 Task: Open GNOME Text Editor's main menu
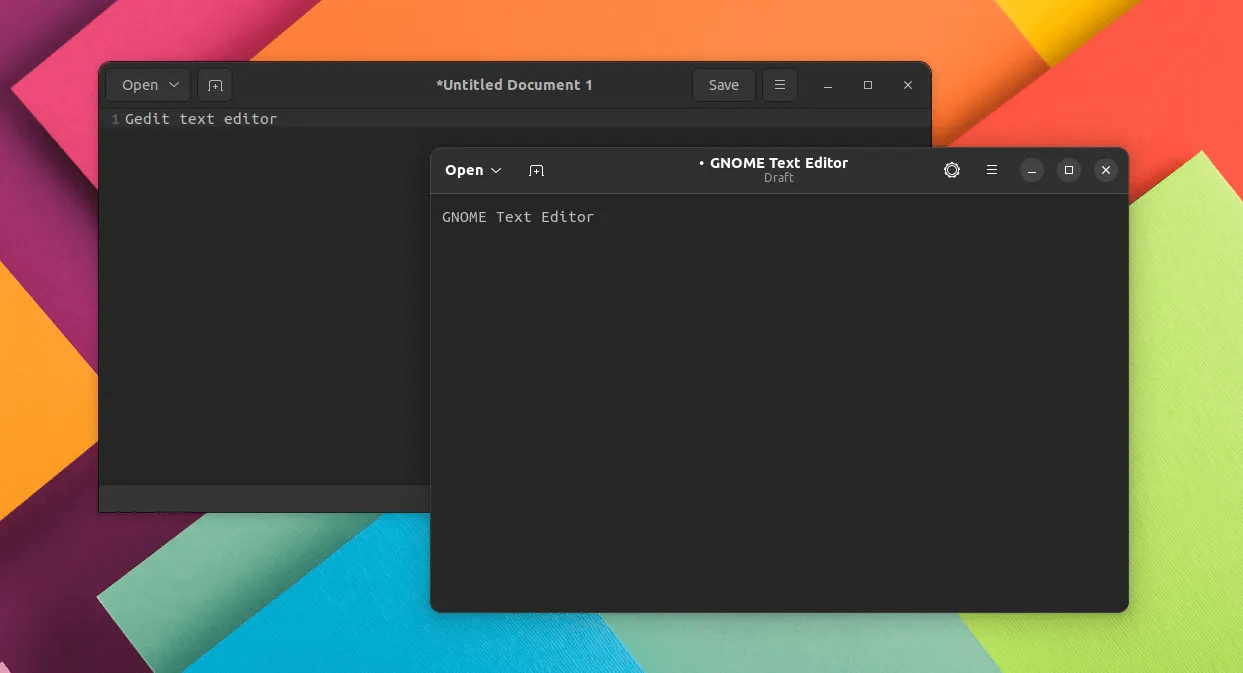click(992, 170)
